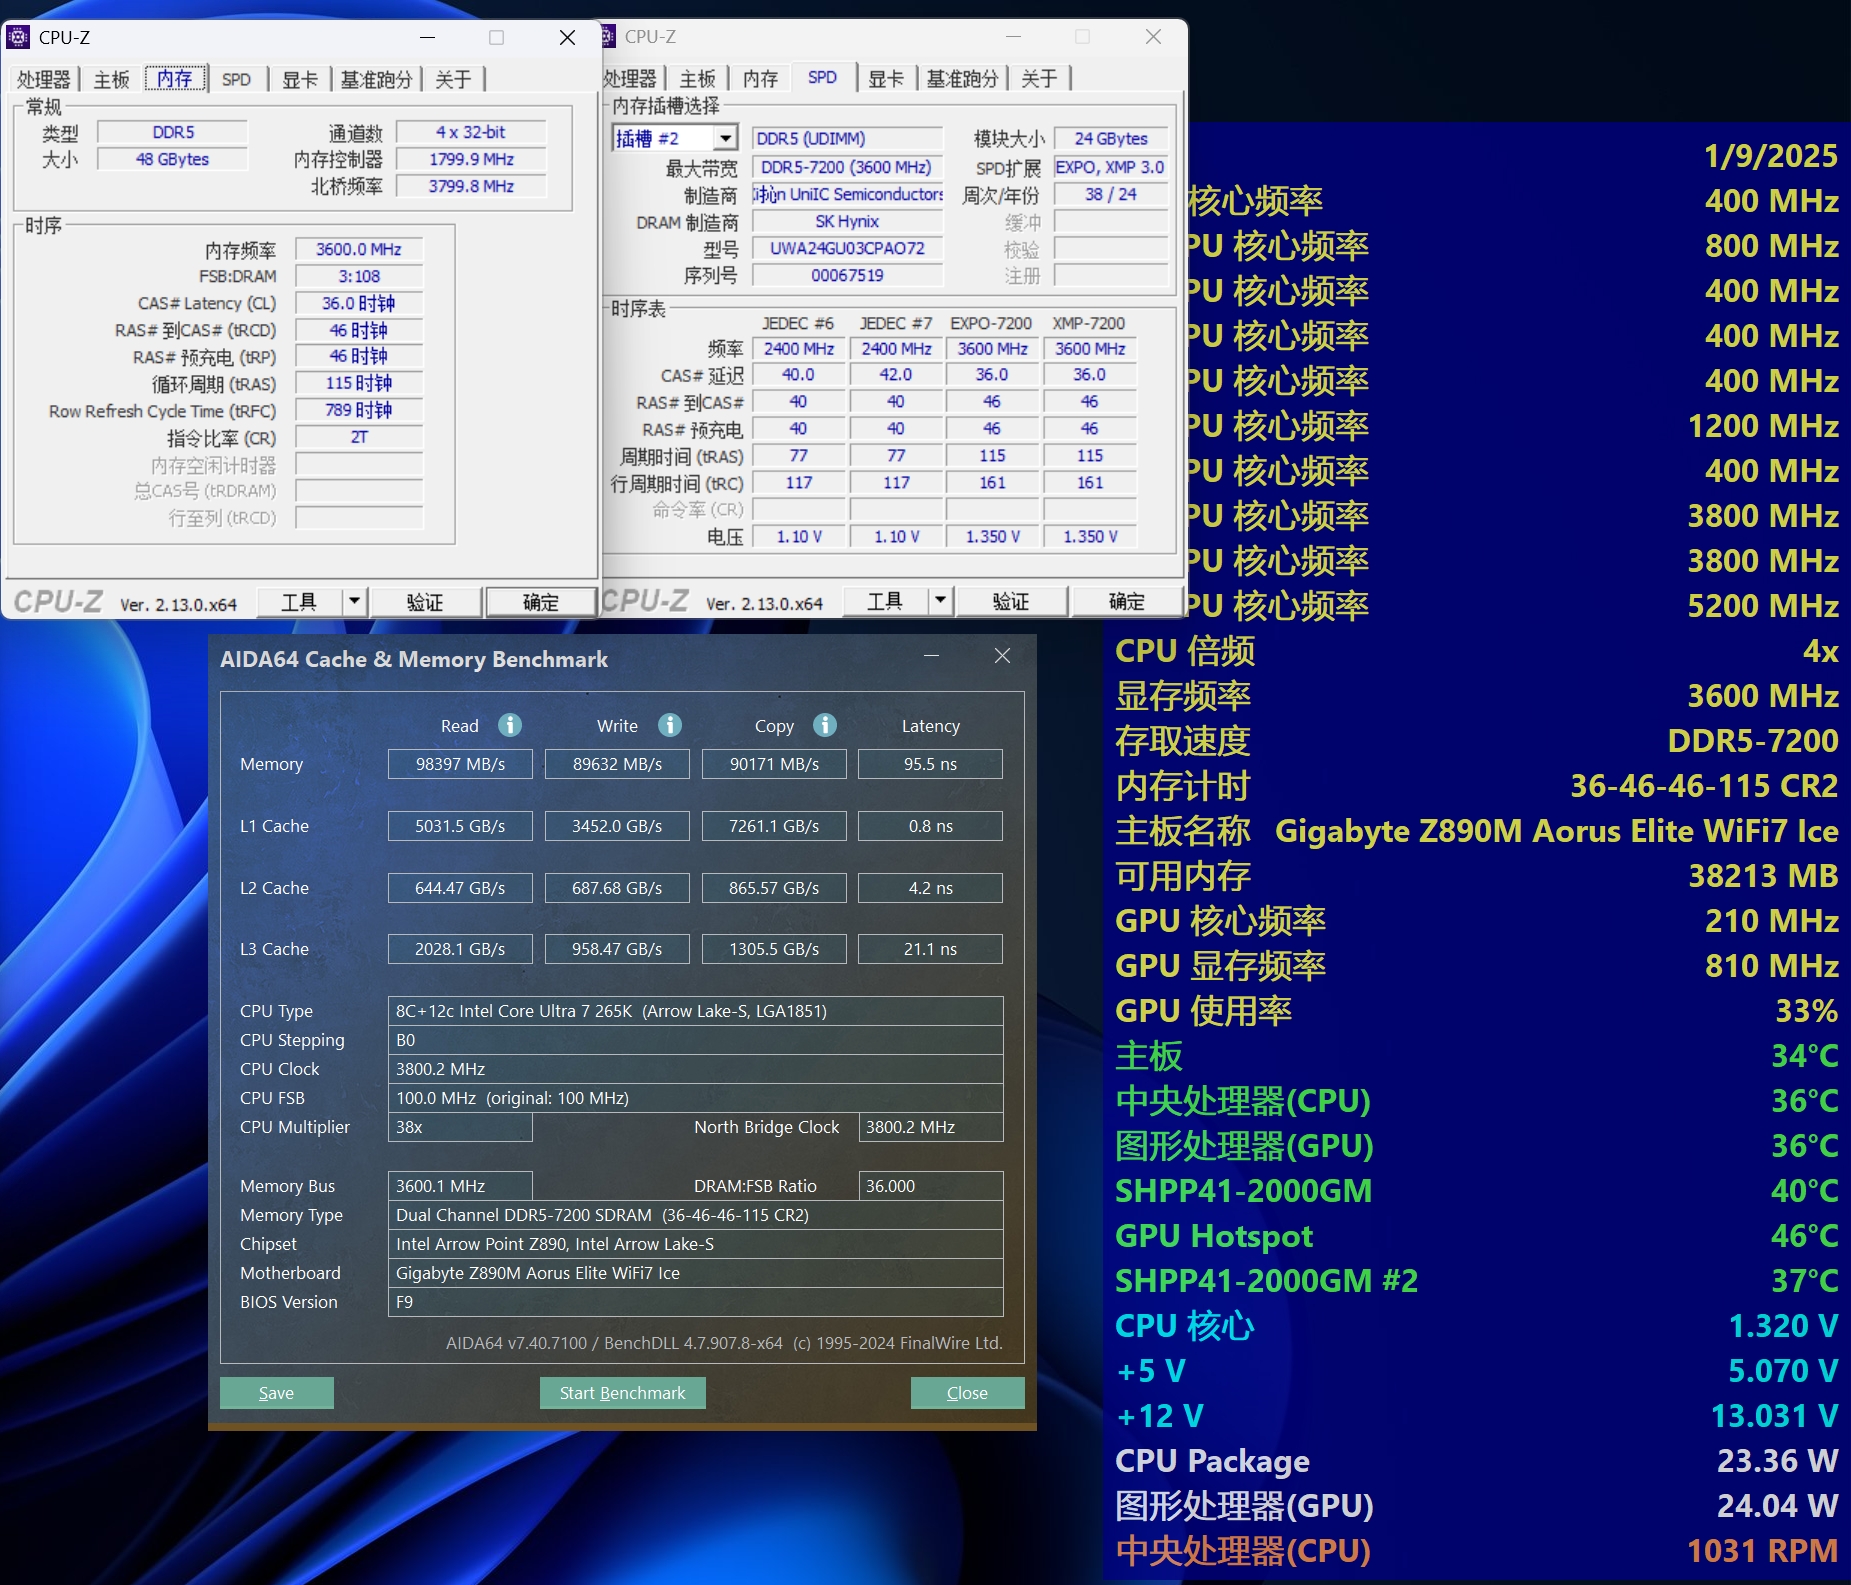
Task: Open the 显卡 tab in left CPU-Z
Action: [x=299, y=79]
